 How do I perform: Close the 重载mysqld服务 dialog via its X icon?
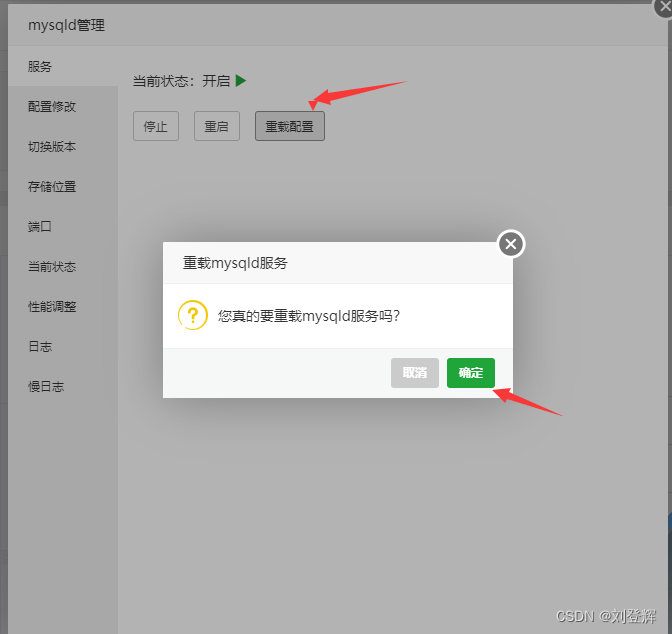pos(511,244)
